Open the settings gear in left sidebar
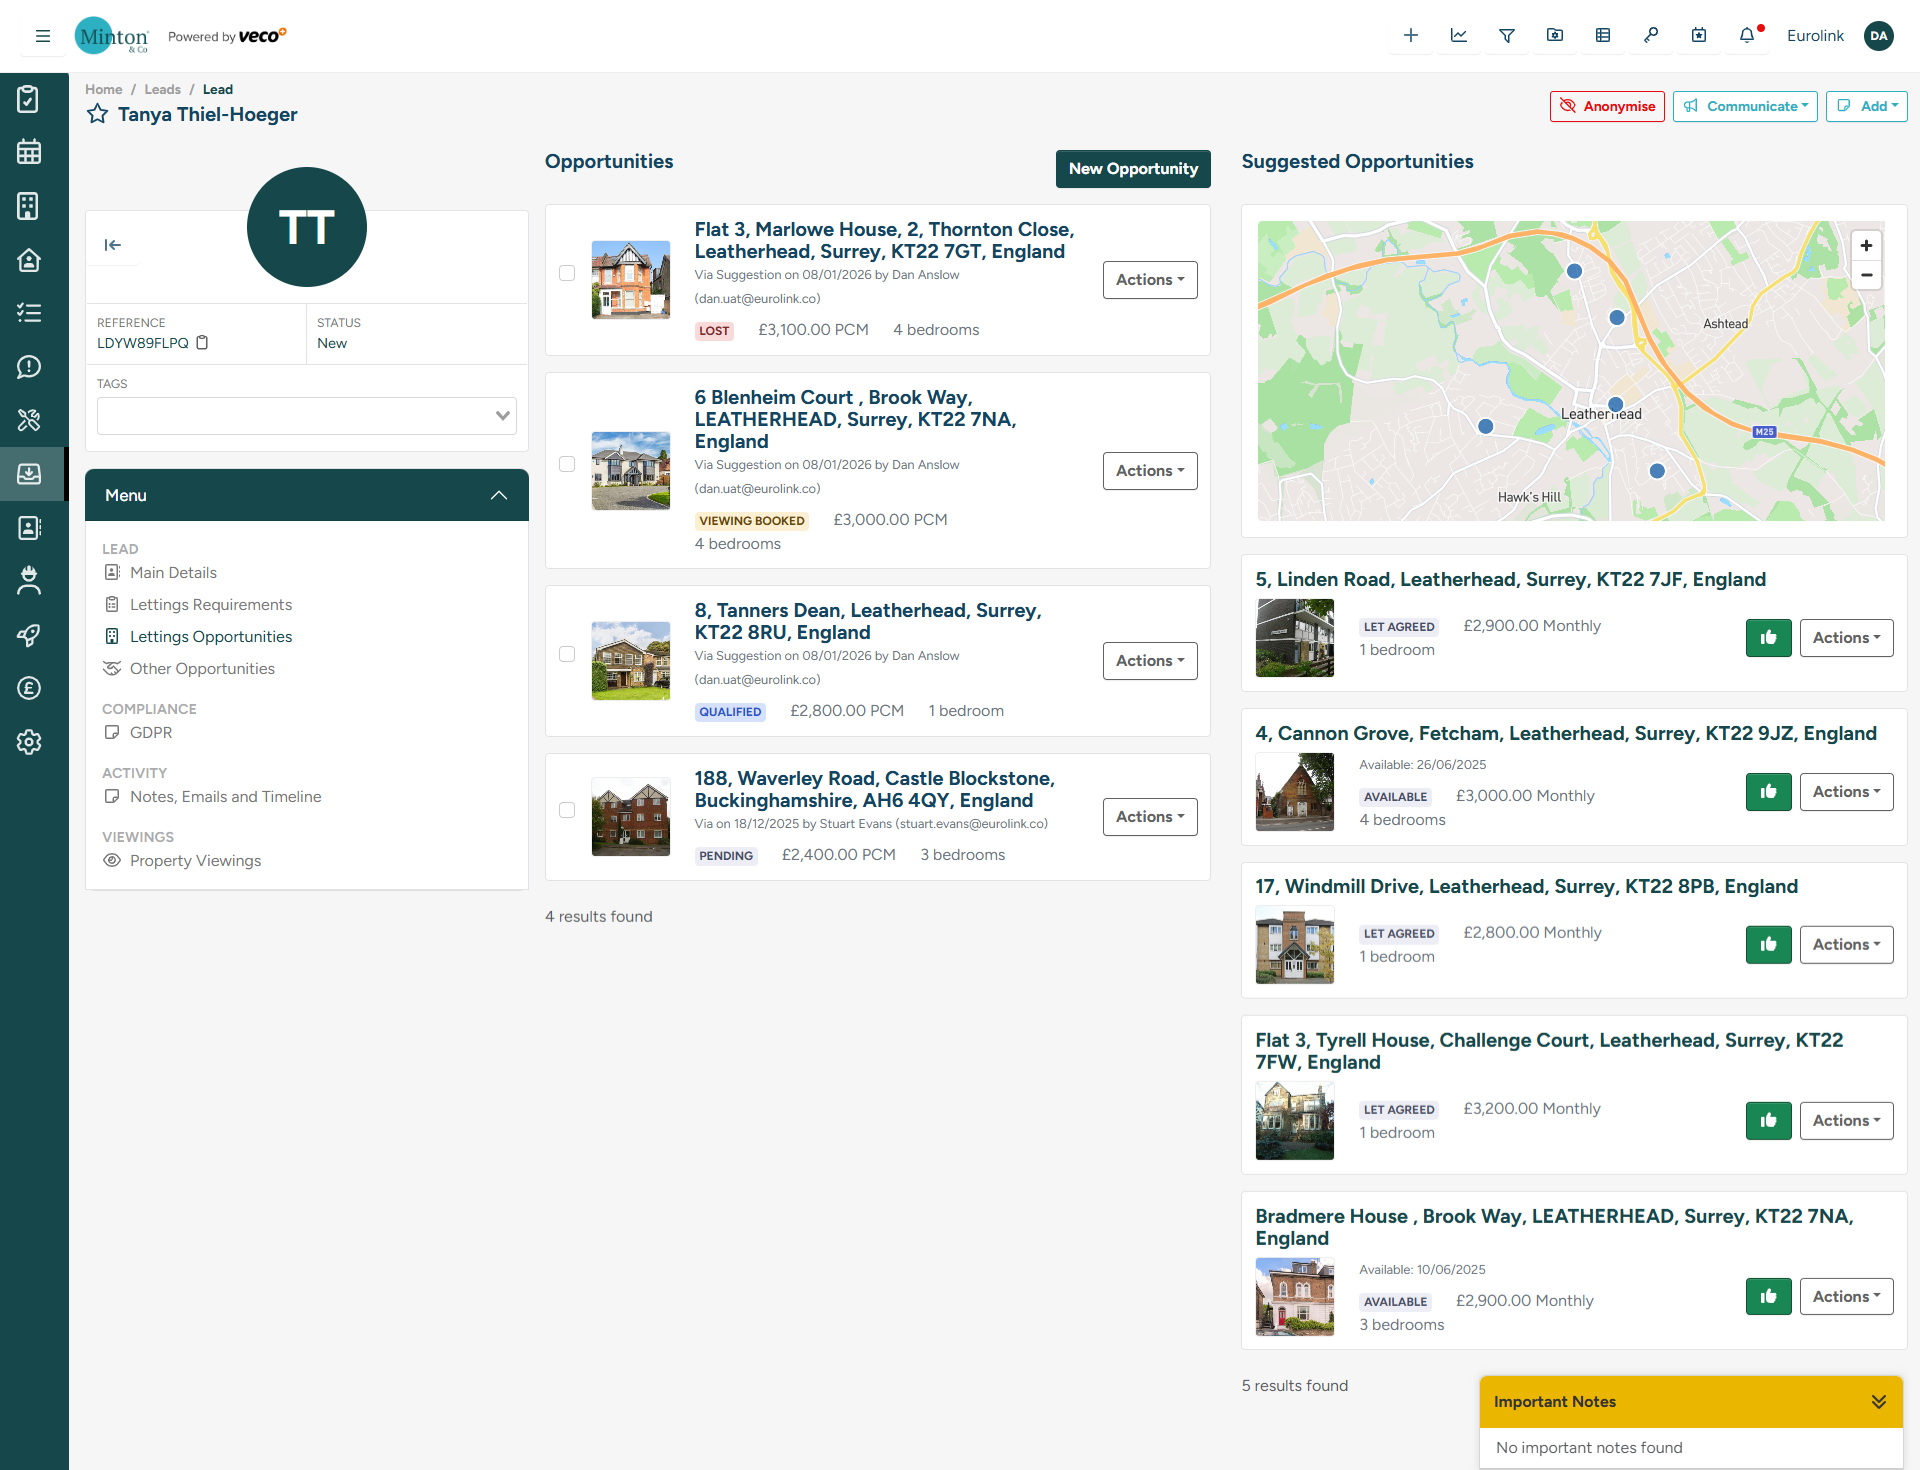This screenshot has width=1920, height=1470. tap(29, 742)
